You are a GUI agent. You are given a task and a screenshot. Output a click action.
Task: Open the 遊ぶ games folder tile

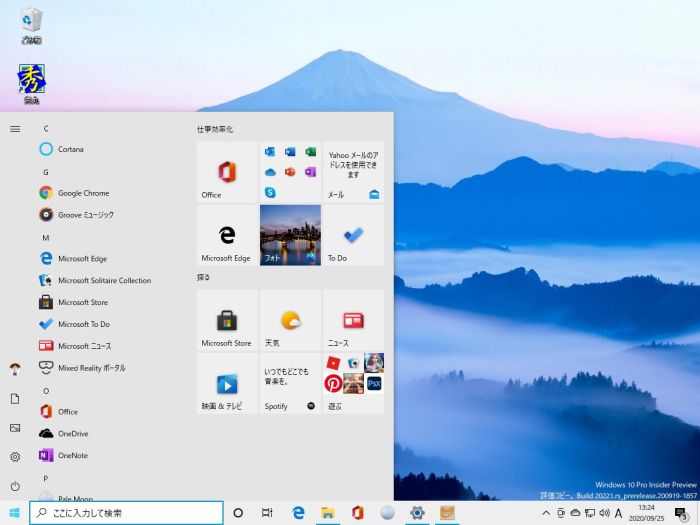pyautogui.click(x=353, y=383)
